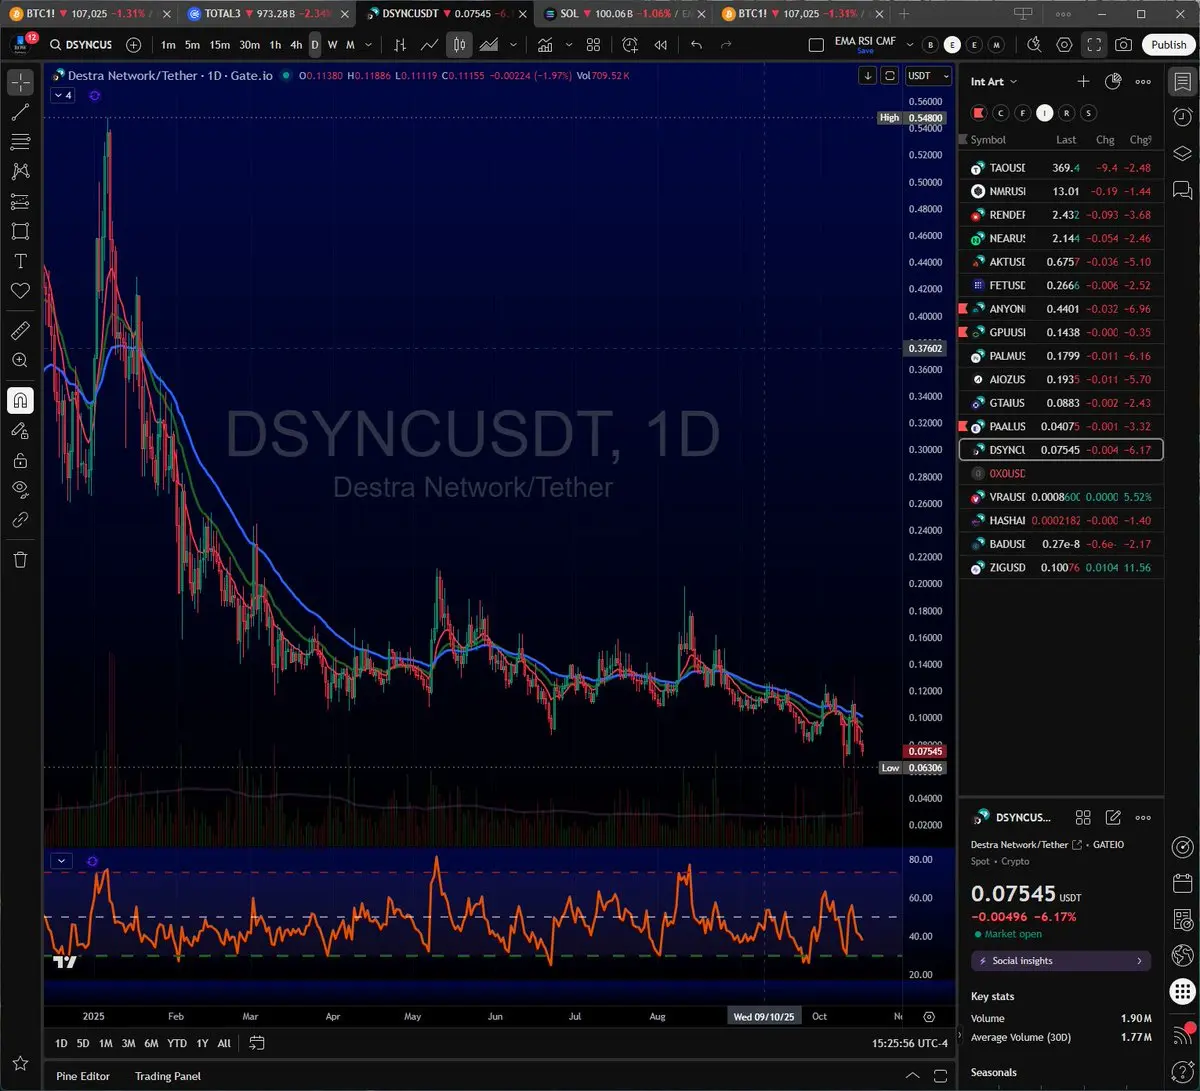The height and width of the screenshot is (1091, 1200).
Task: Undo the last chart action
Action: click(697, 45)
